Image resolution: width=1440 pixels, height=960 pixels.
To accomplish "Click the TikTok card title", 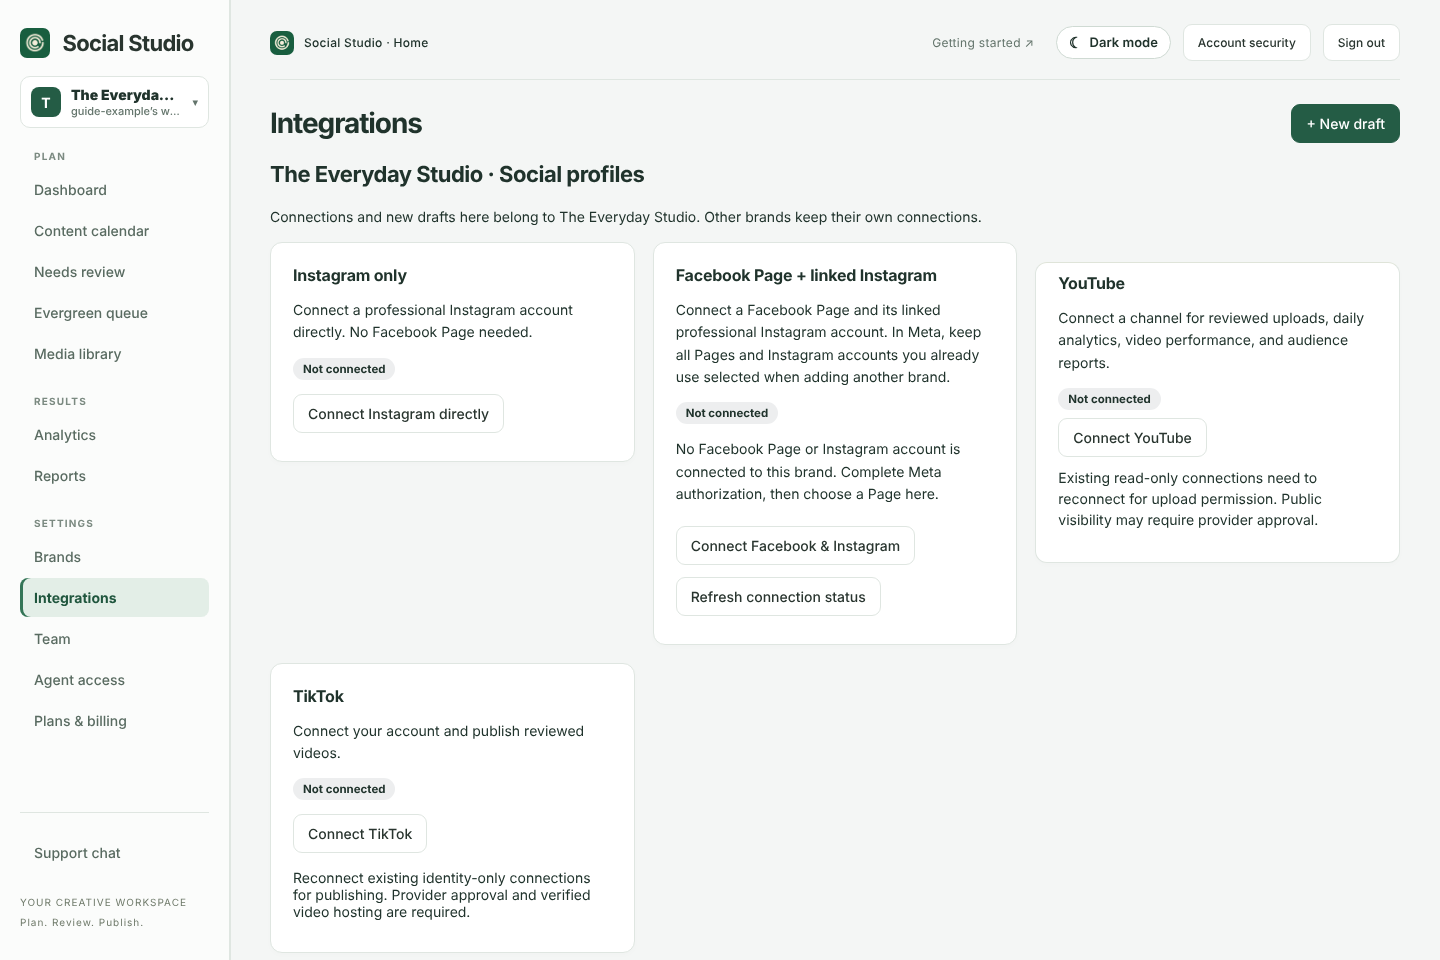I will [318, 697].
